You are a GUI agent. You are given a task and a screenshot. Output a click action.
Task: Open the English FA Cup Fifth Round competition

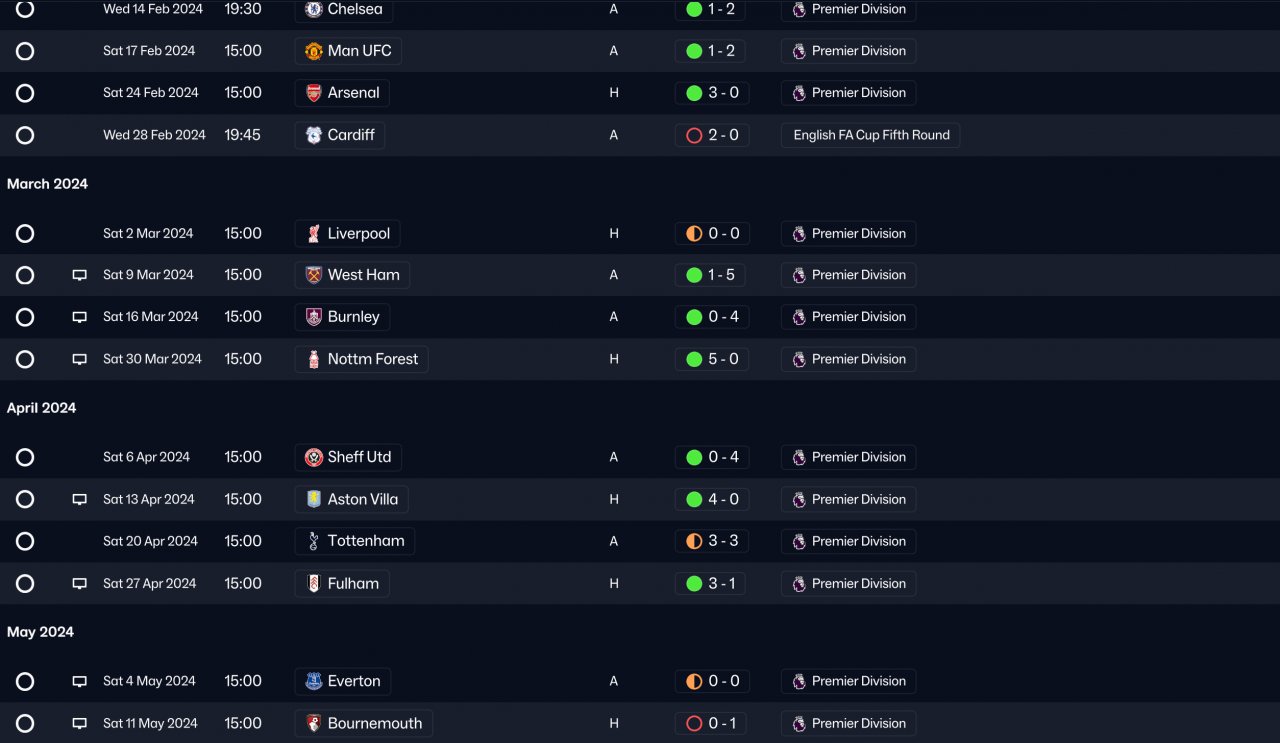(x=871, y=135)
